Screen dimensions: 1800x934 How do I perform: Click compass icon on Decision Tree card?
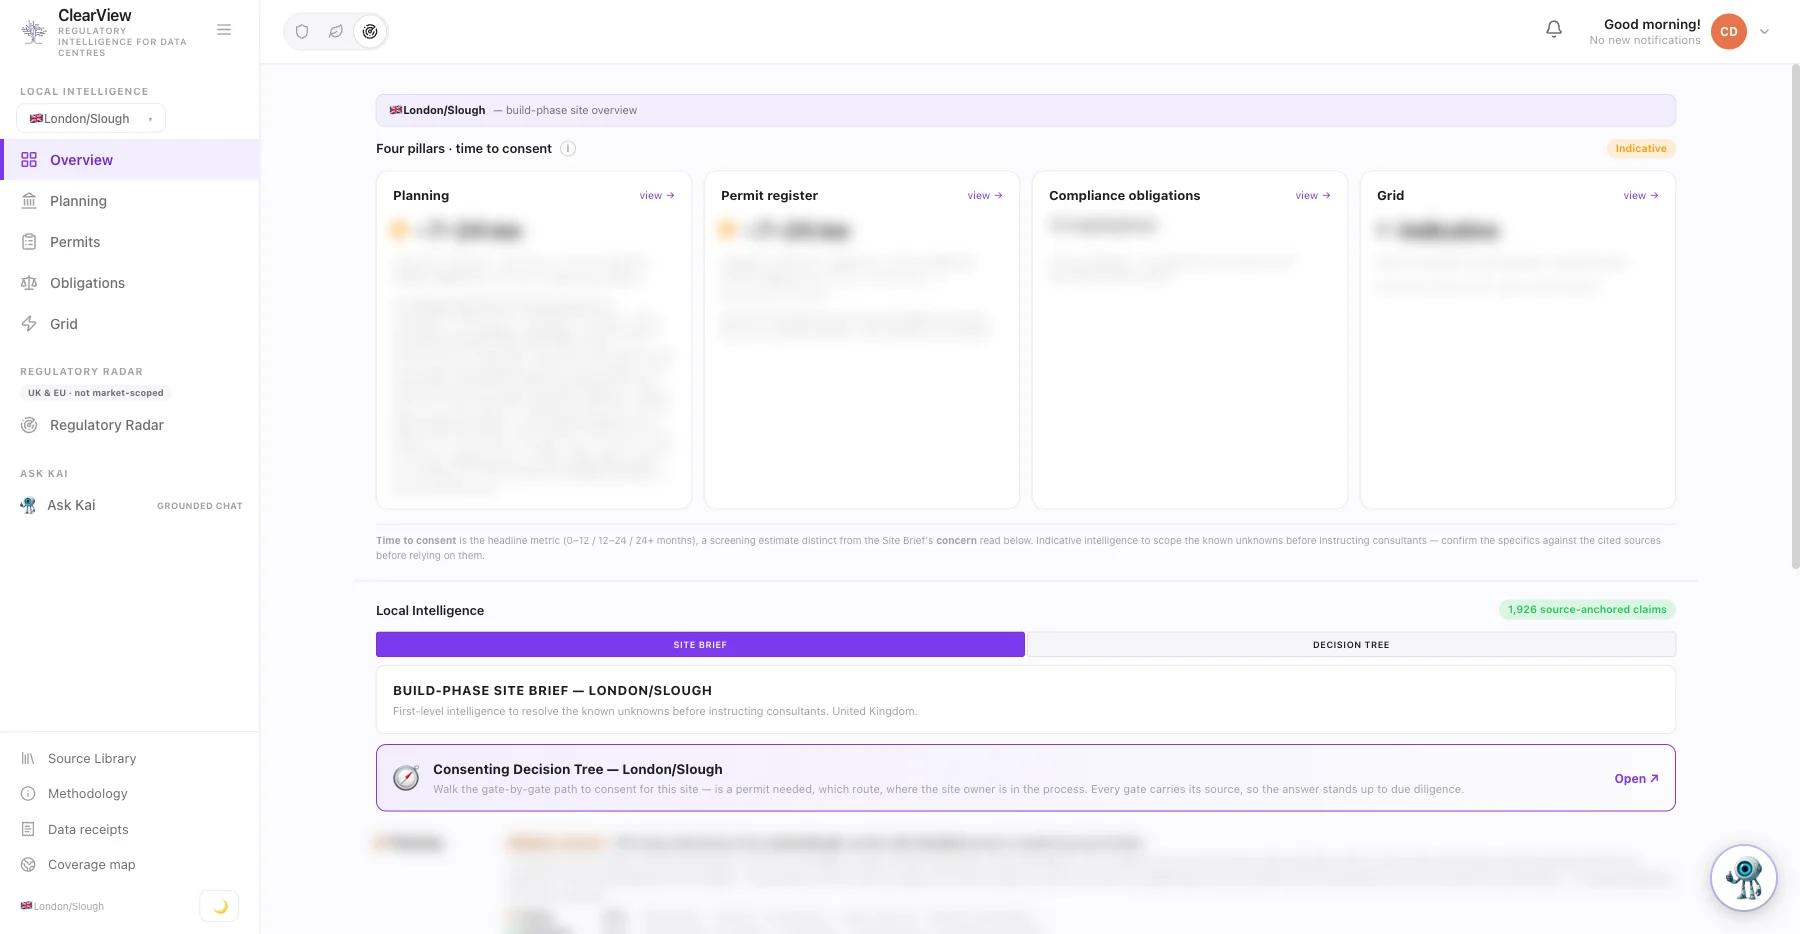[406, 778]
